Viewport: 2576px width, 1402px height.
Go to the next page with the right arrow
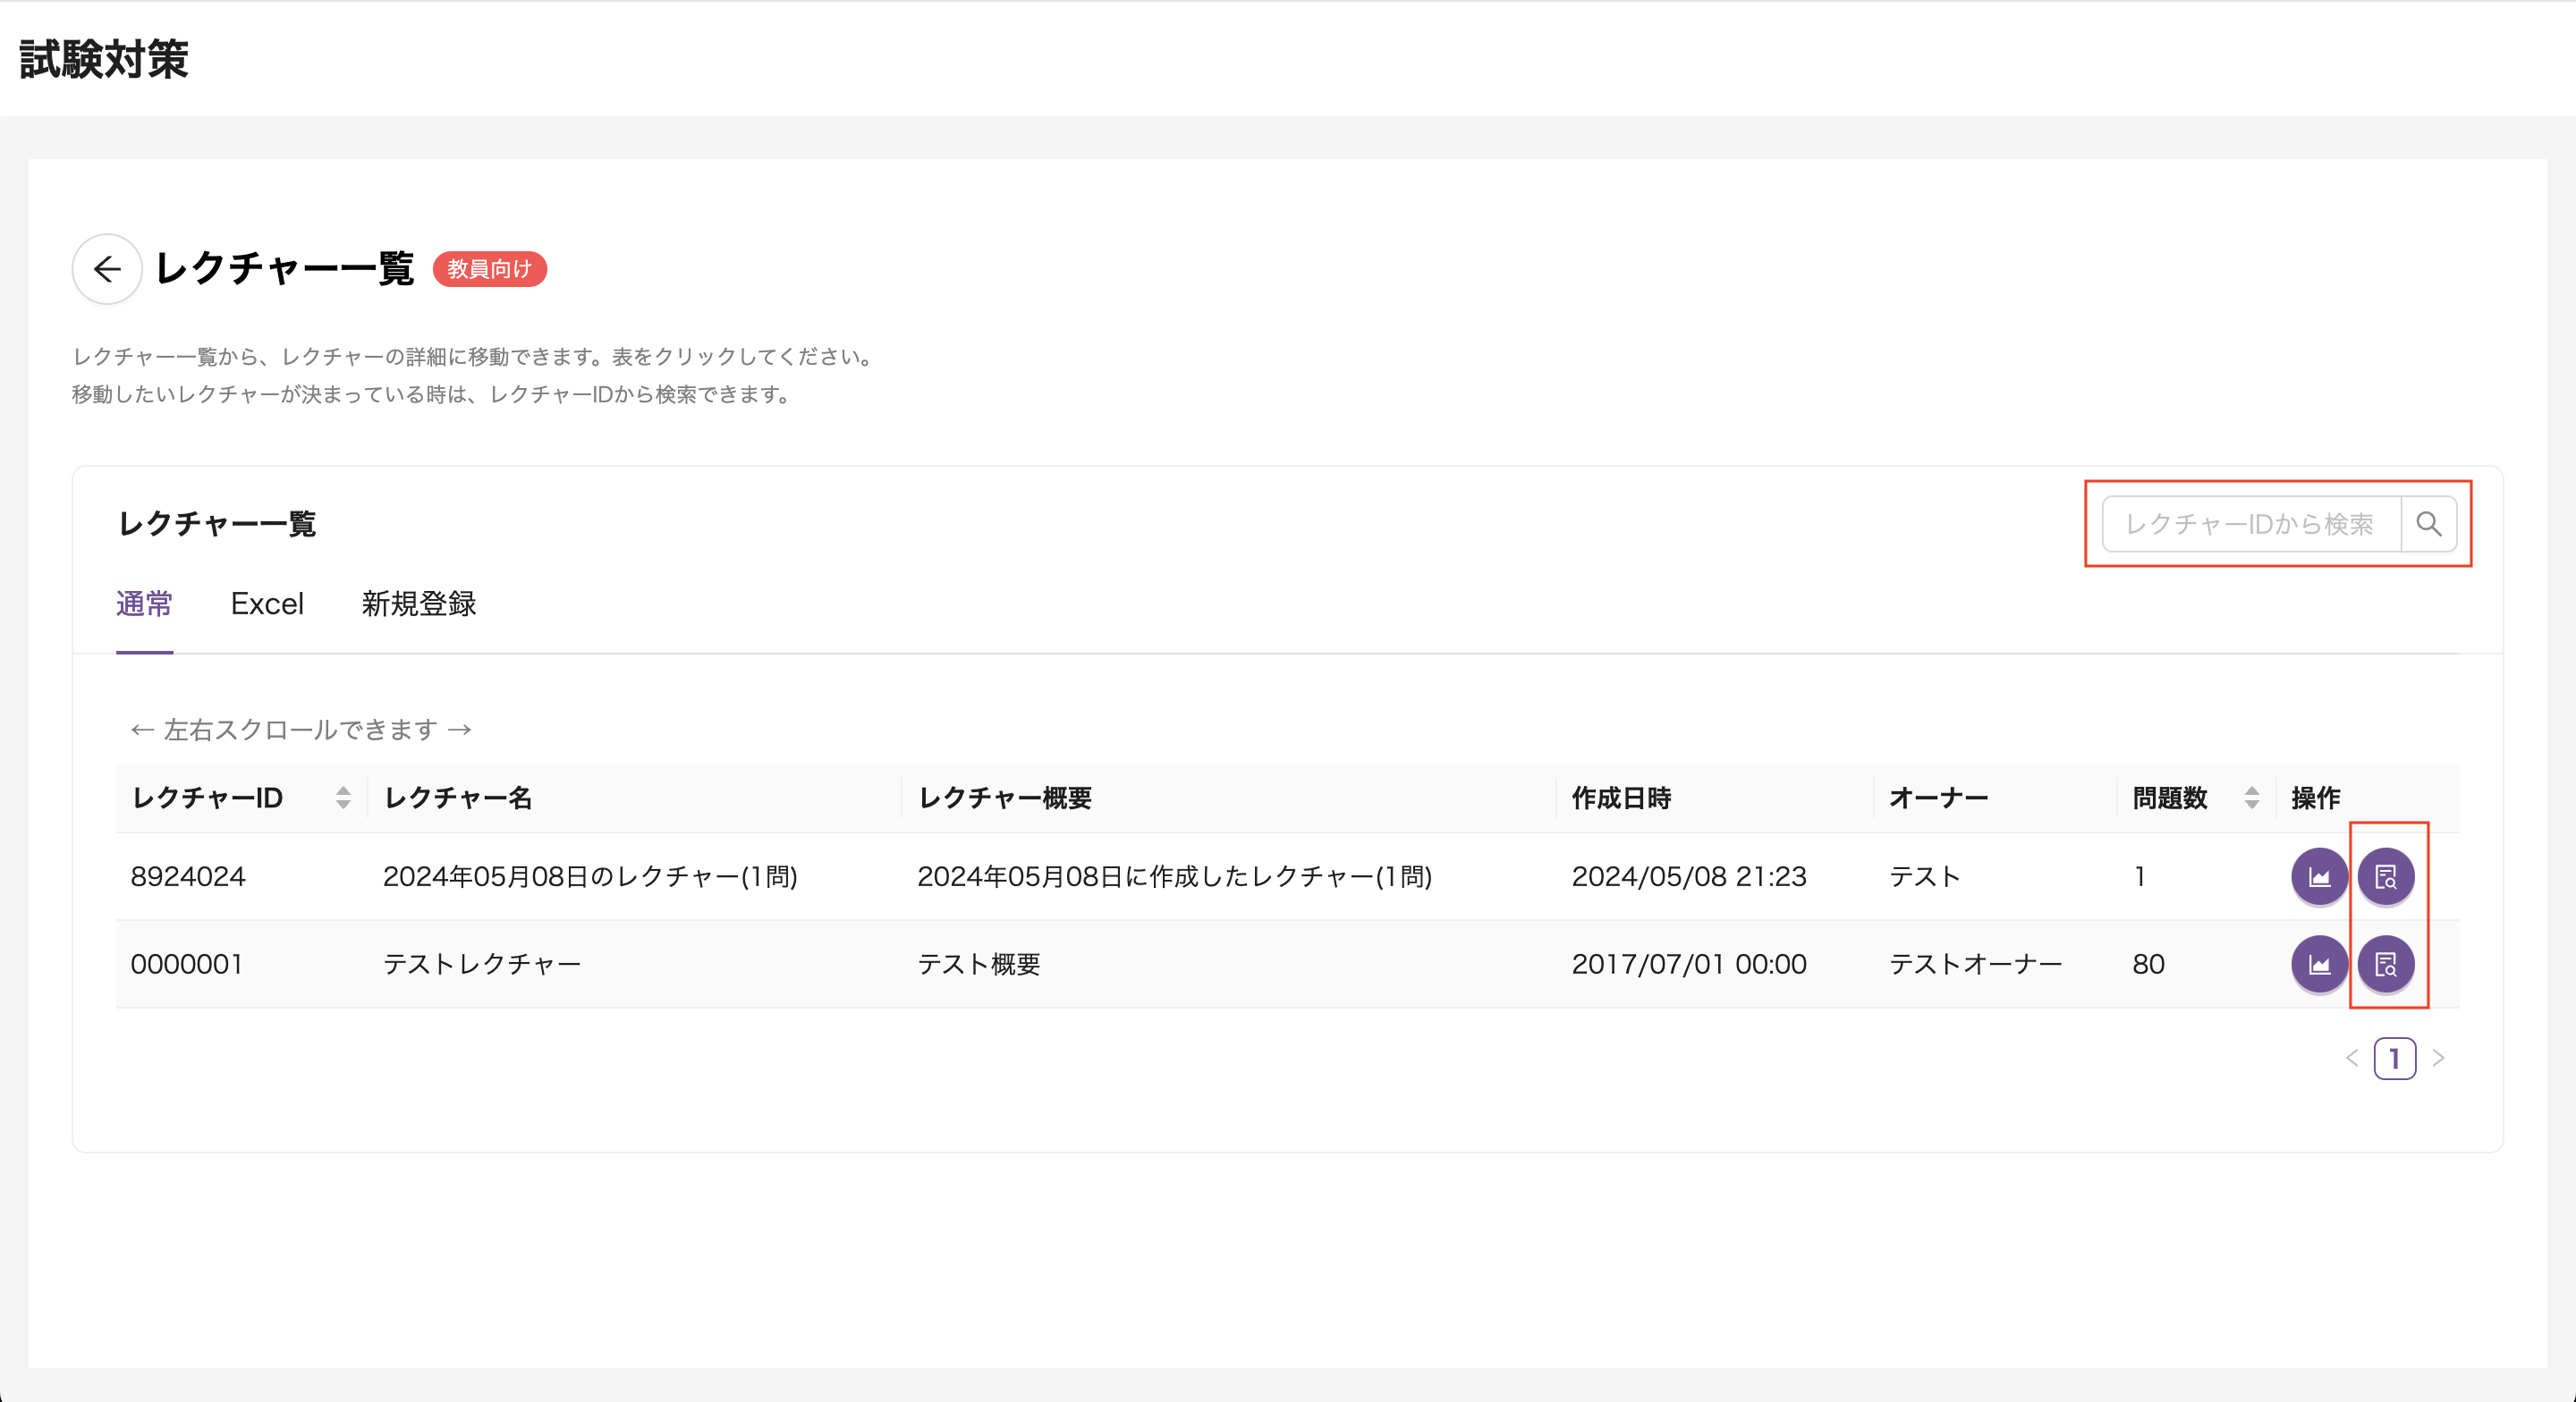tap(2440, 1058)
